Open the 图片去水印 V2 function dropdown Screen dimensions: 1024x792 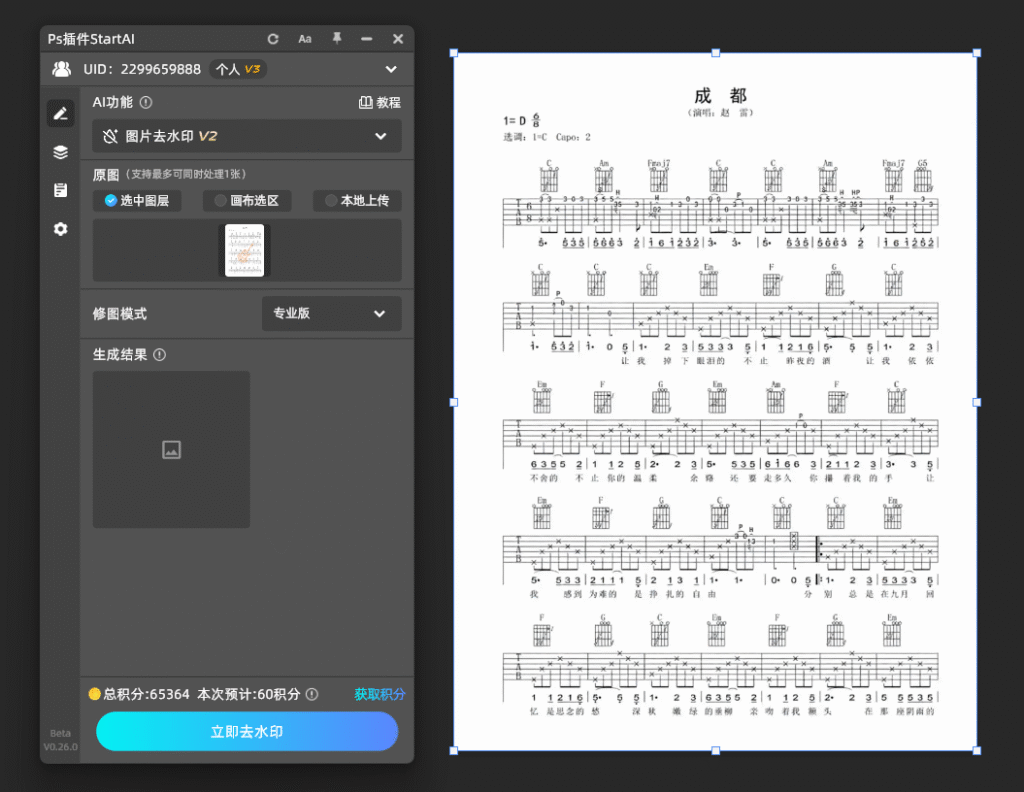pyautogui.click(x=247, y=136)
